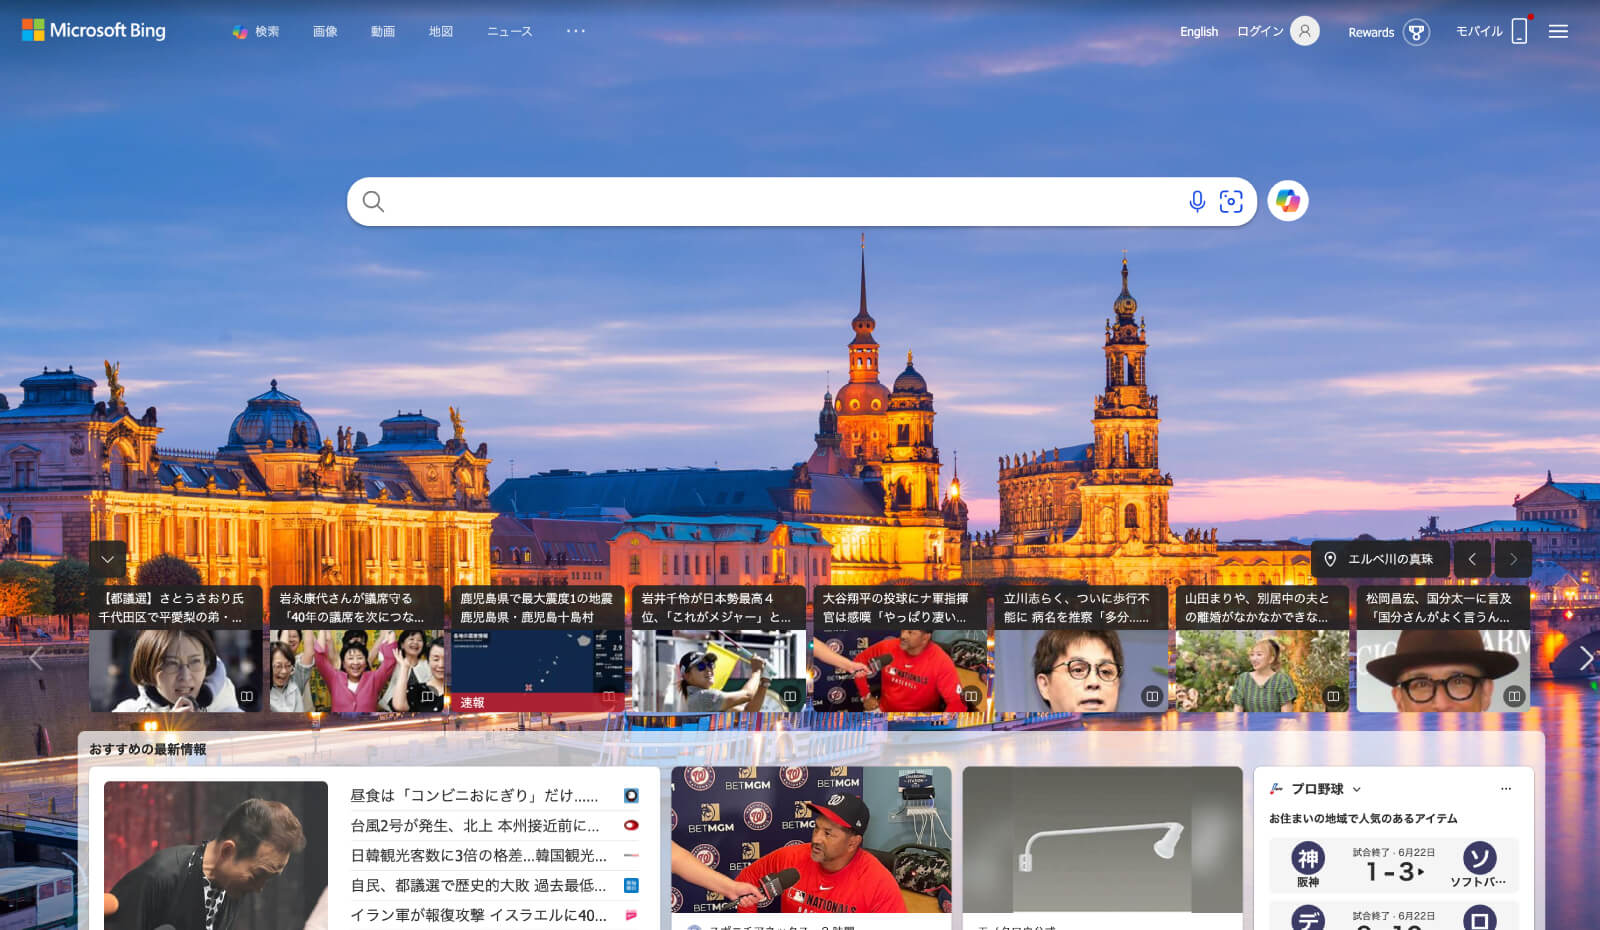The image size is (1600, 930).
Task: Show the next background image
Action: tap(1513, 559)
